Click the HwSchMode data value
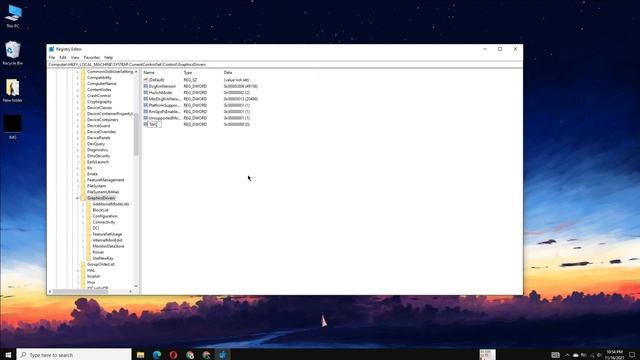 [236, 93]
